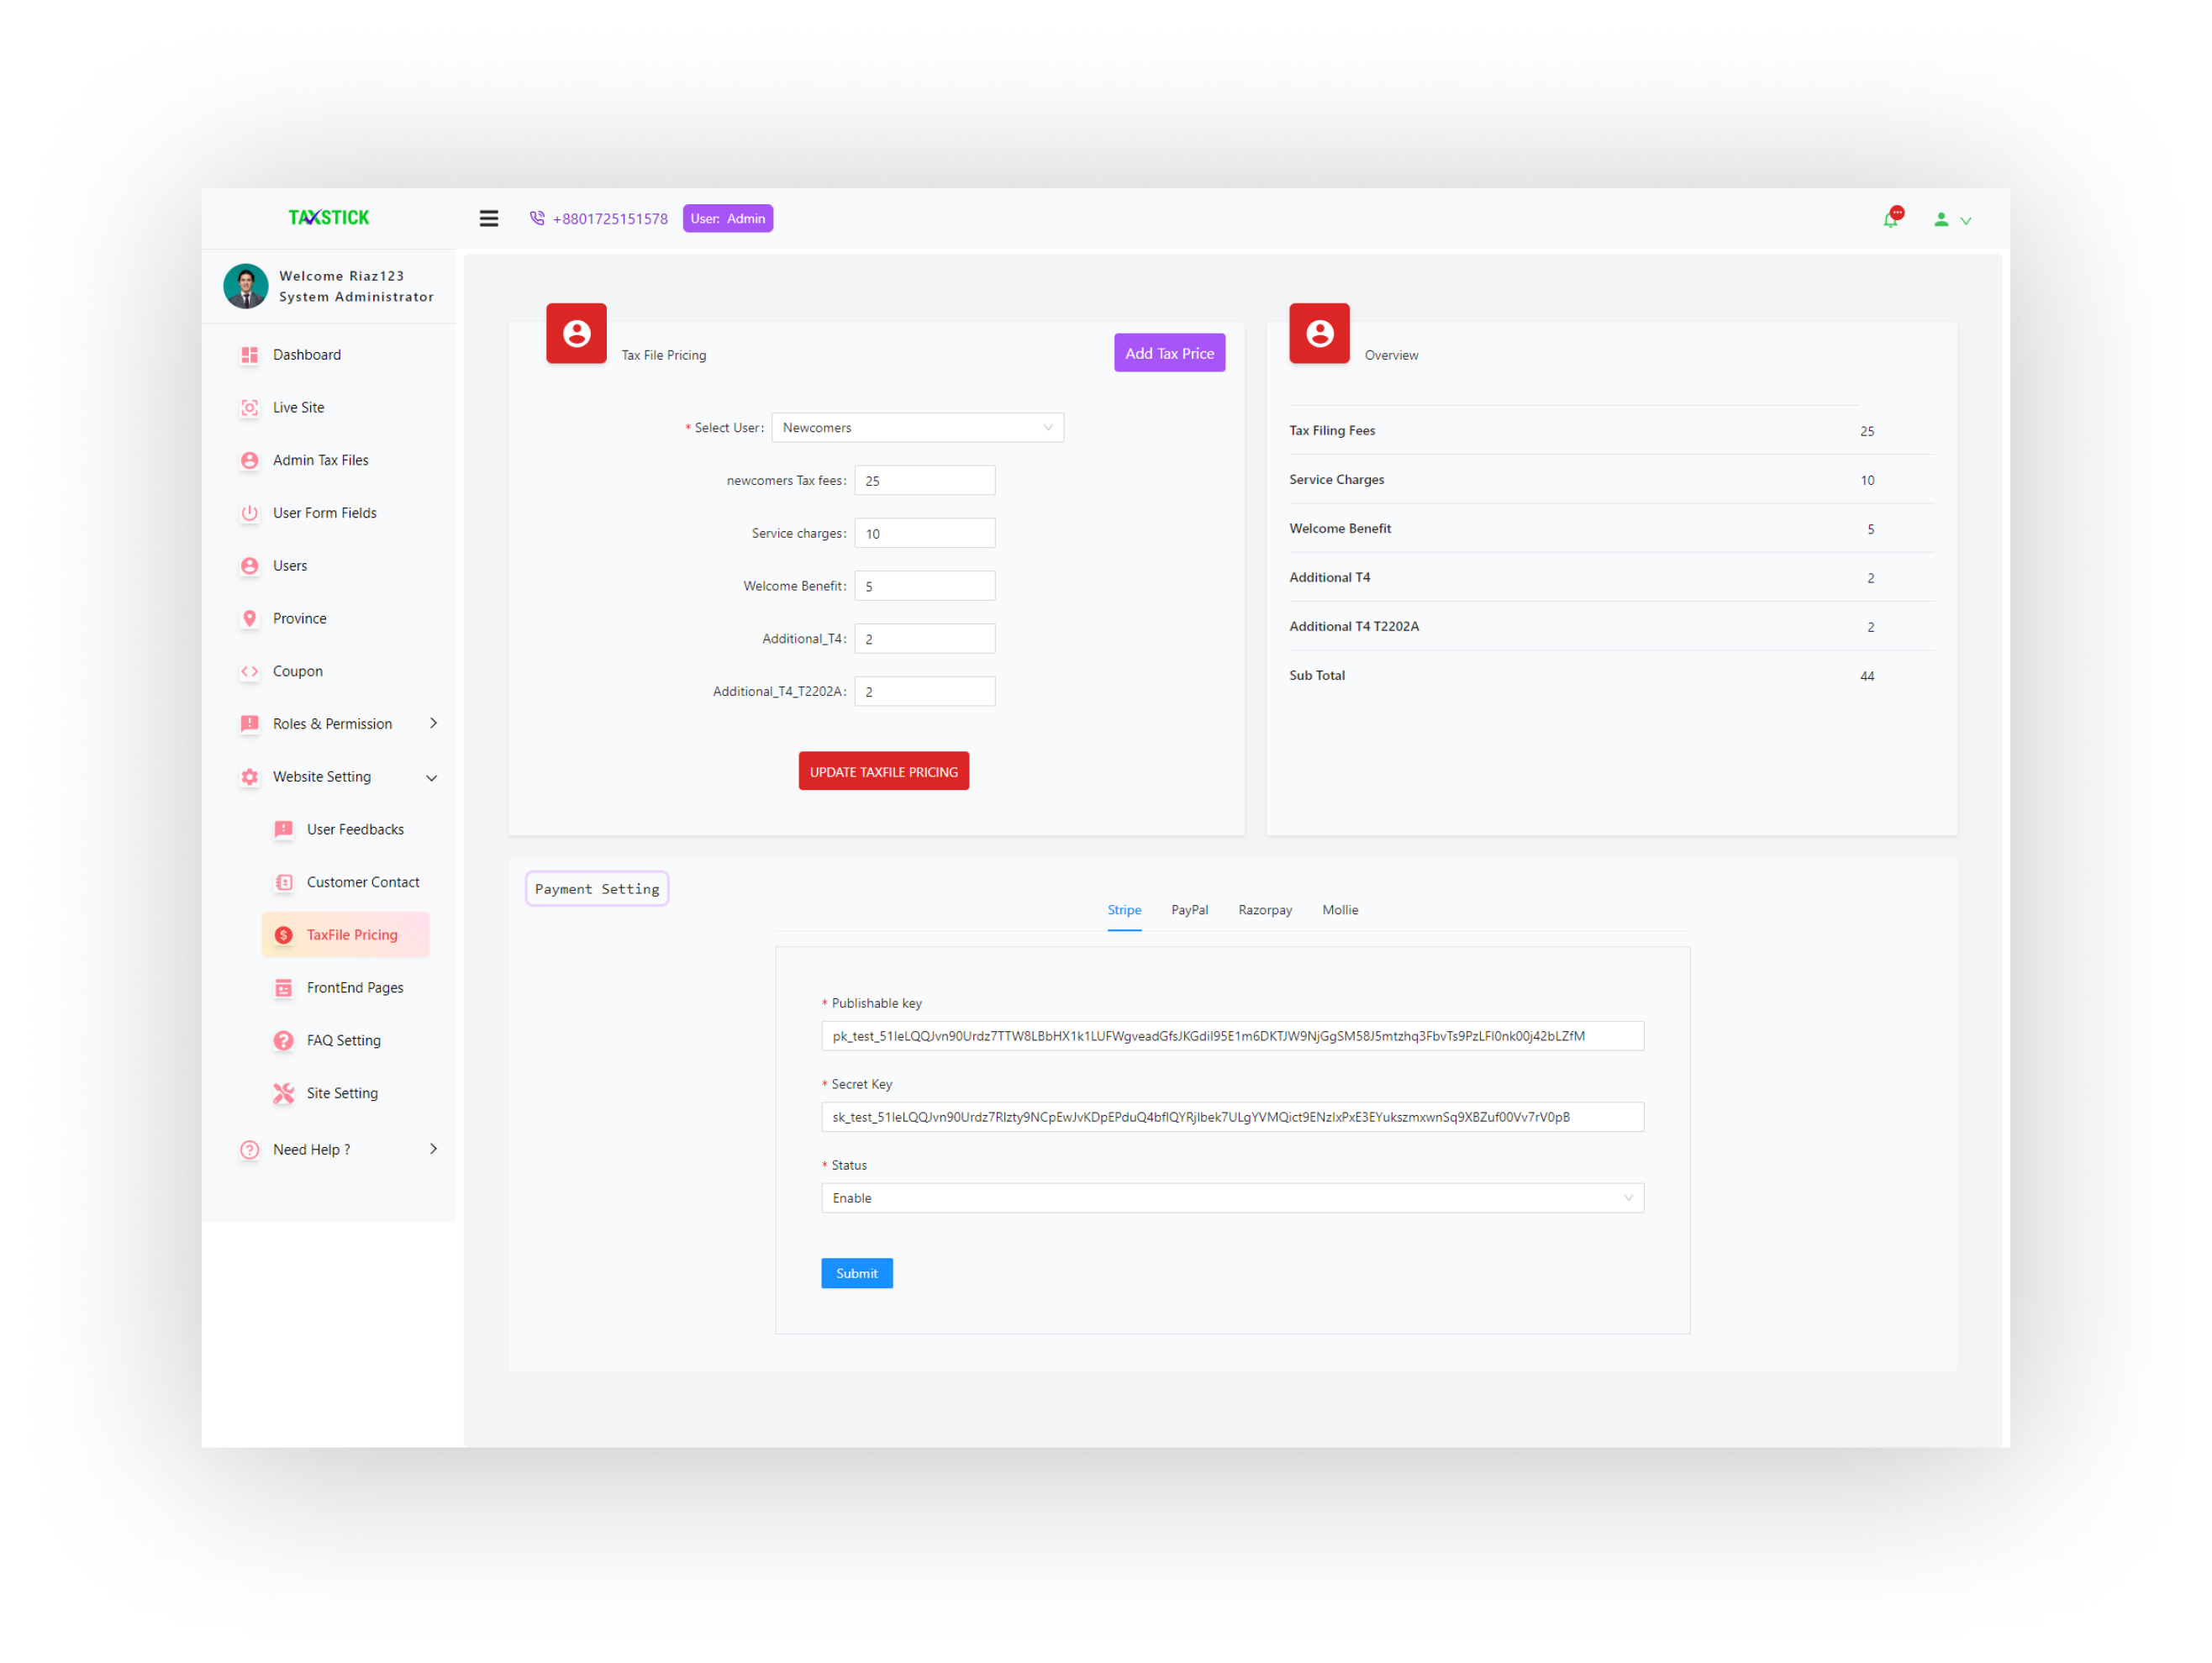Open the notification bell icon
This screenshot has height=1663, width=2212.
pyautogui.click(x=1890, y=219)
